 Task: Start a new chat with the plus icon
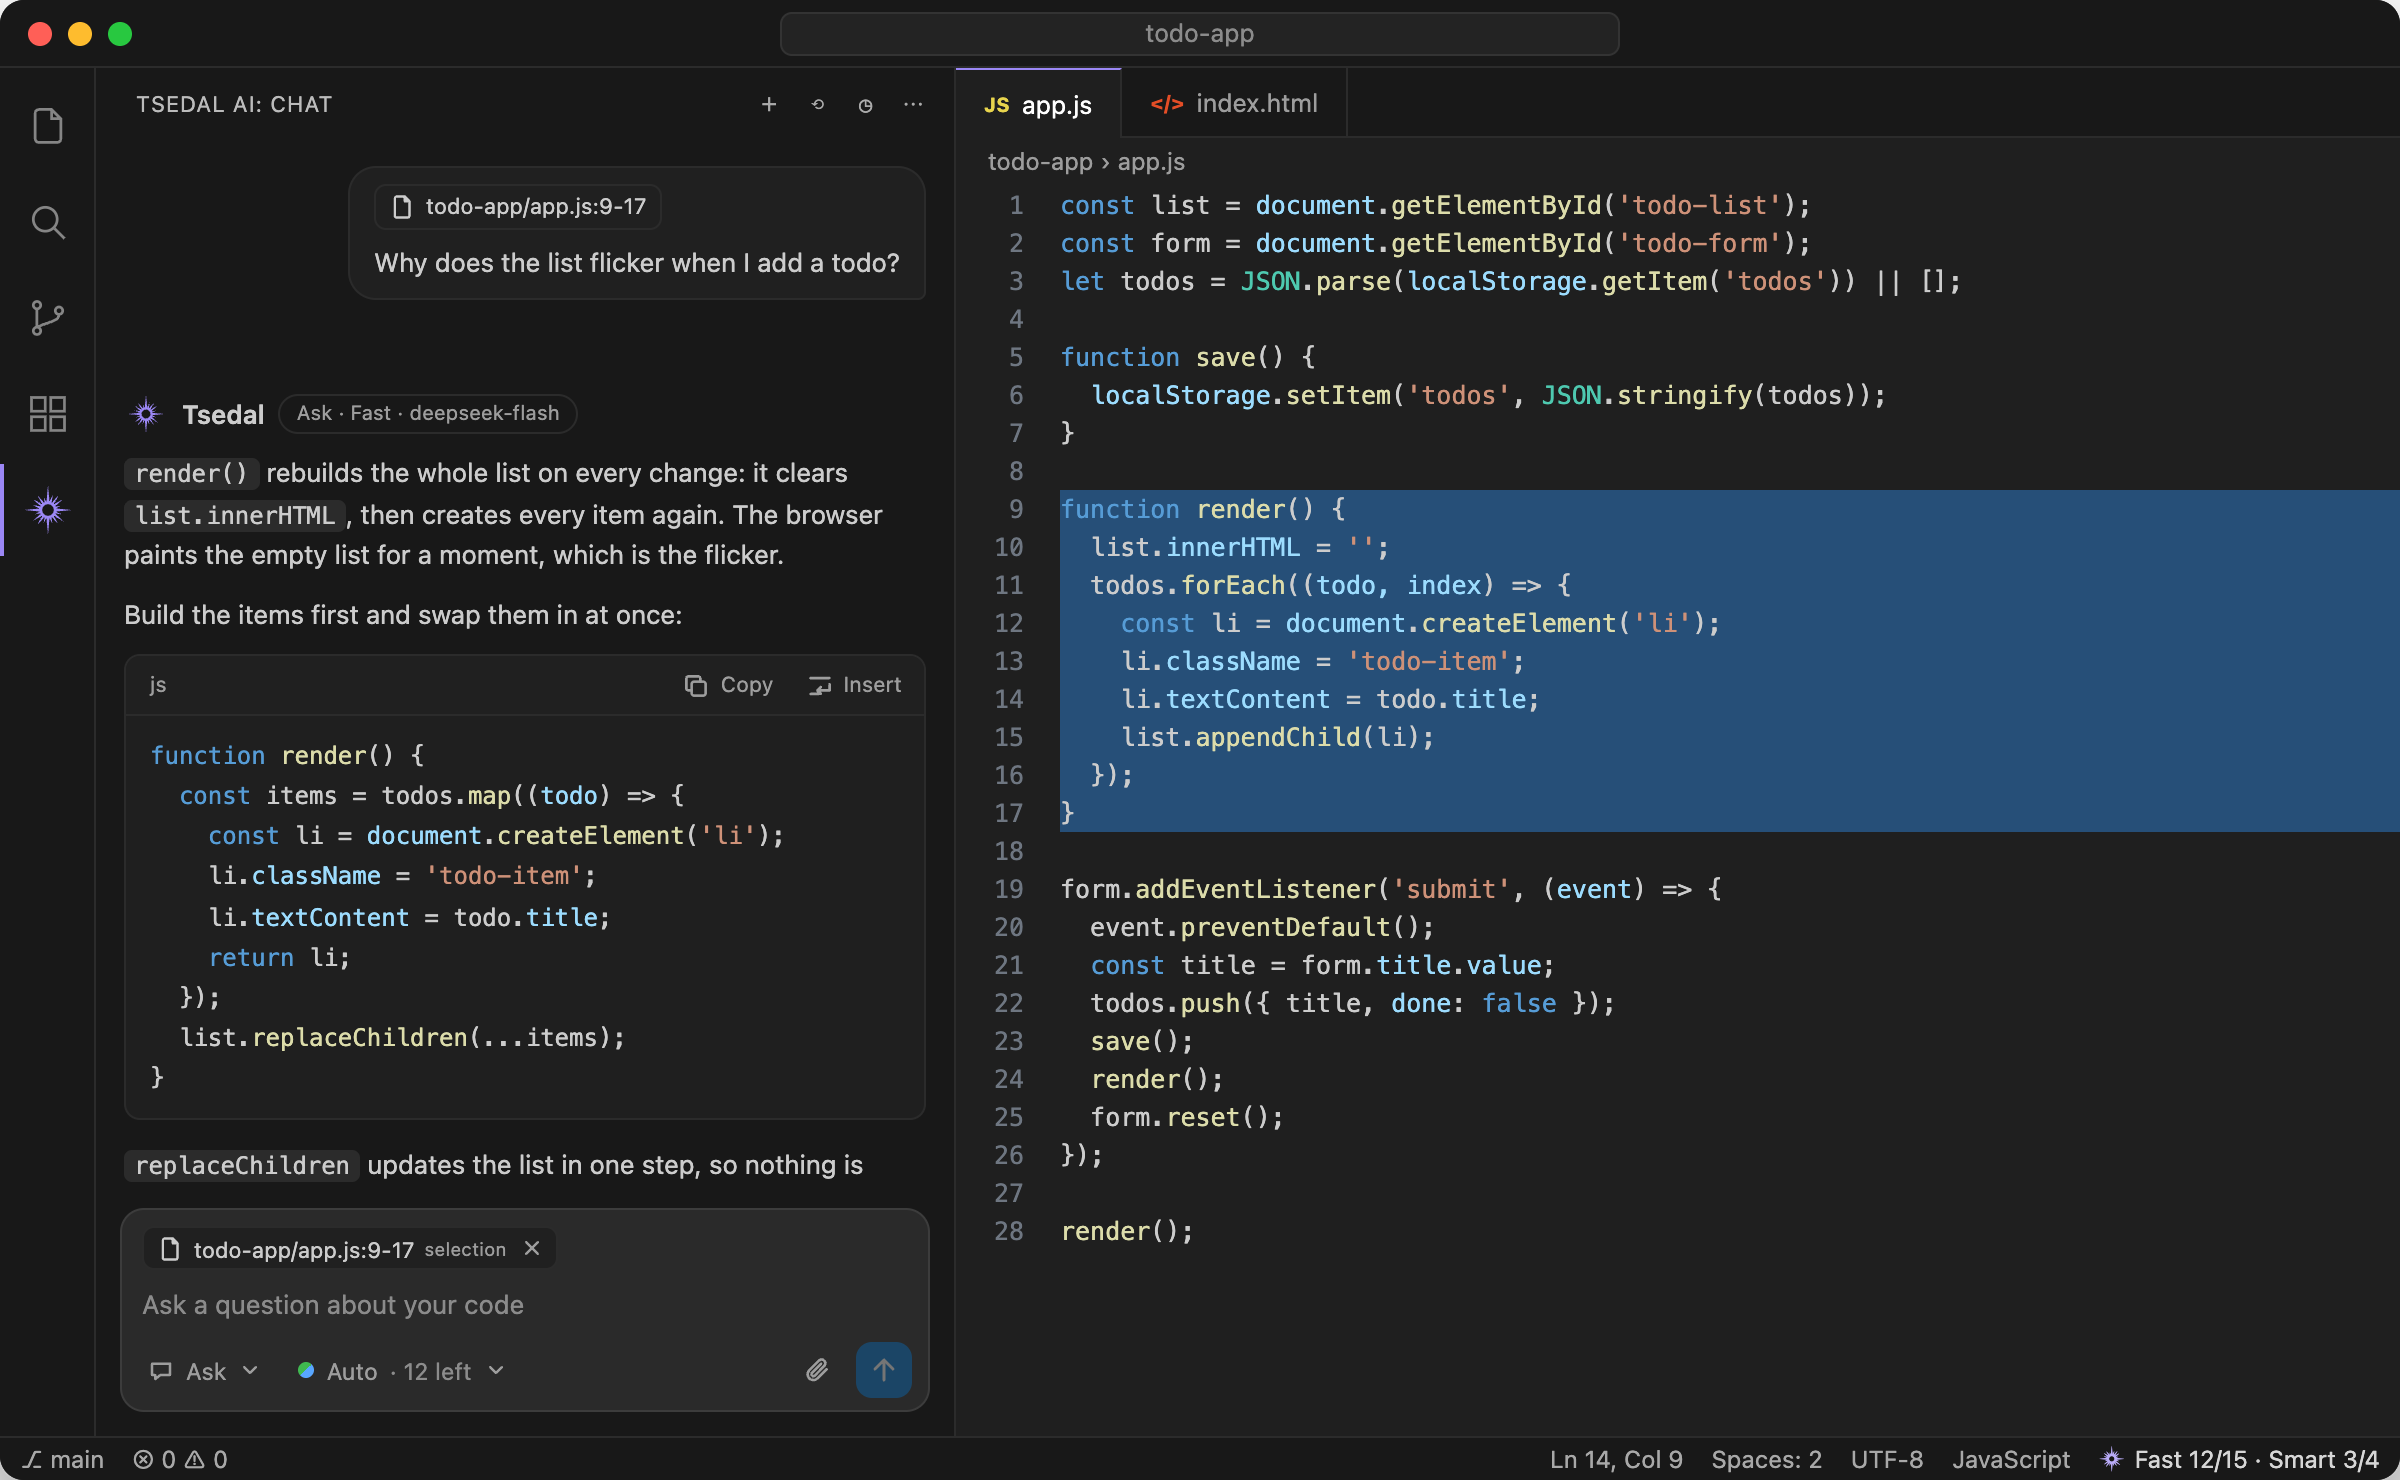[x=769, y=104]
